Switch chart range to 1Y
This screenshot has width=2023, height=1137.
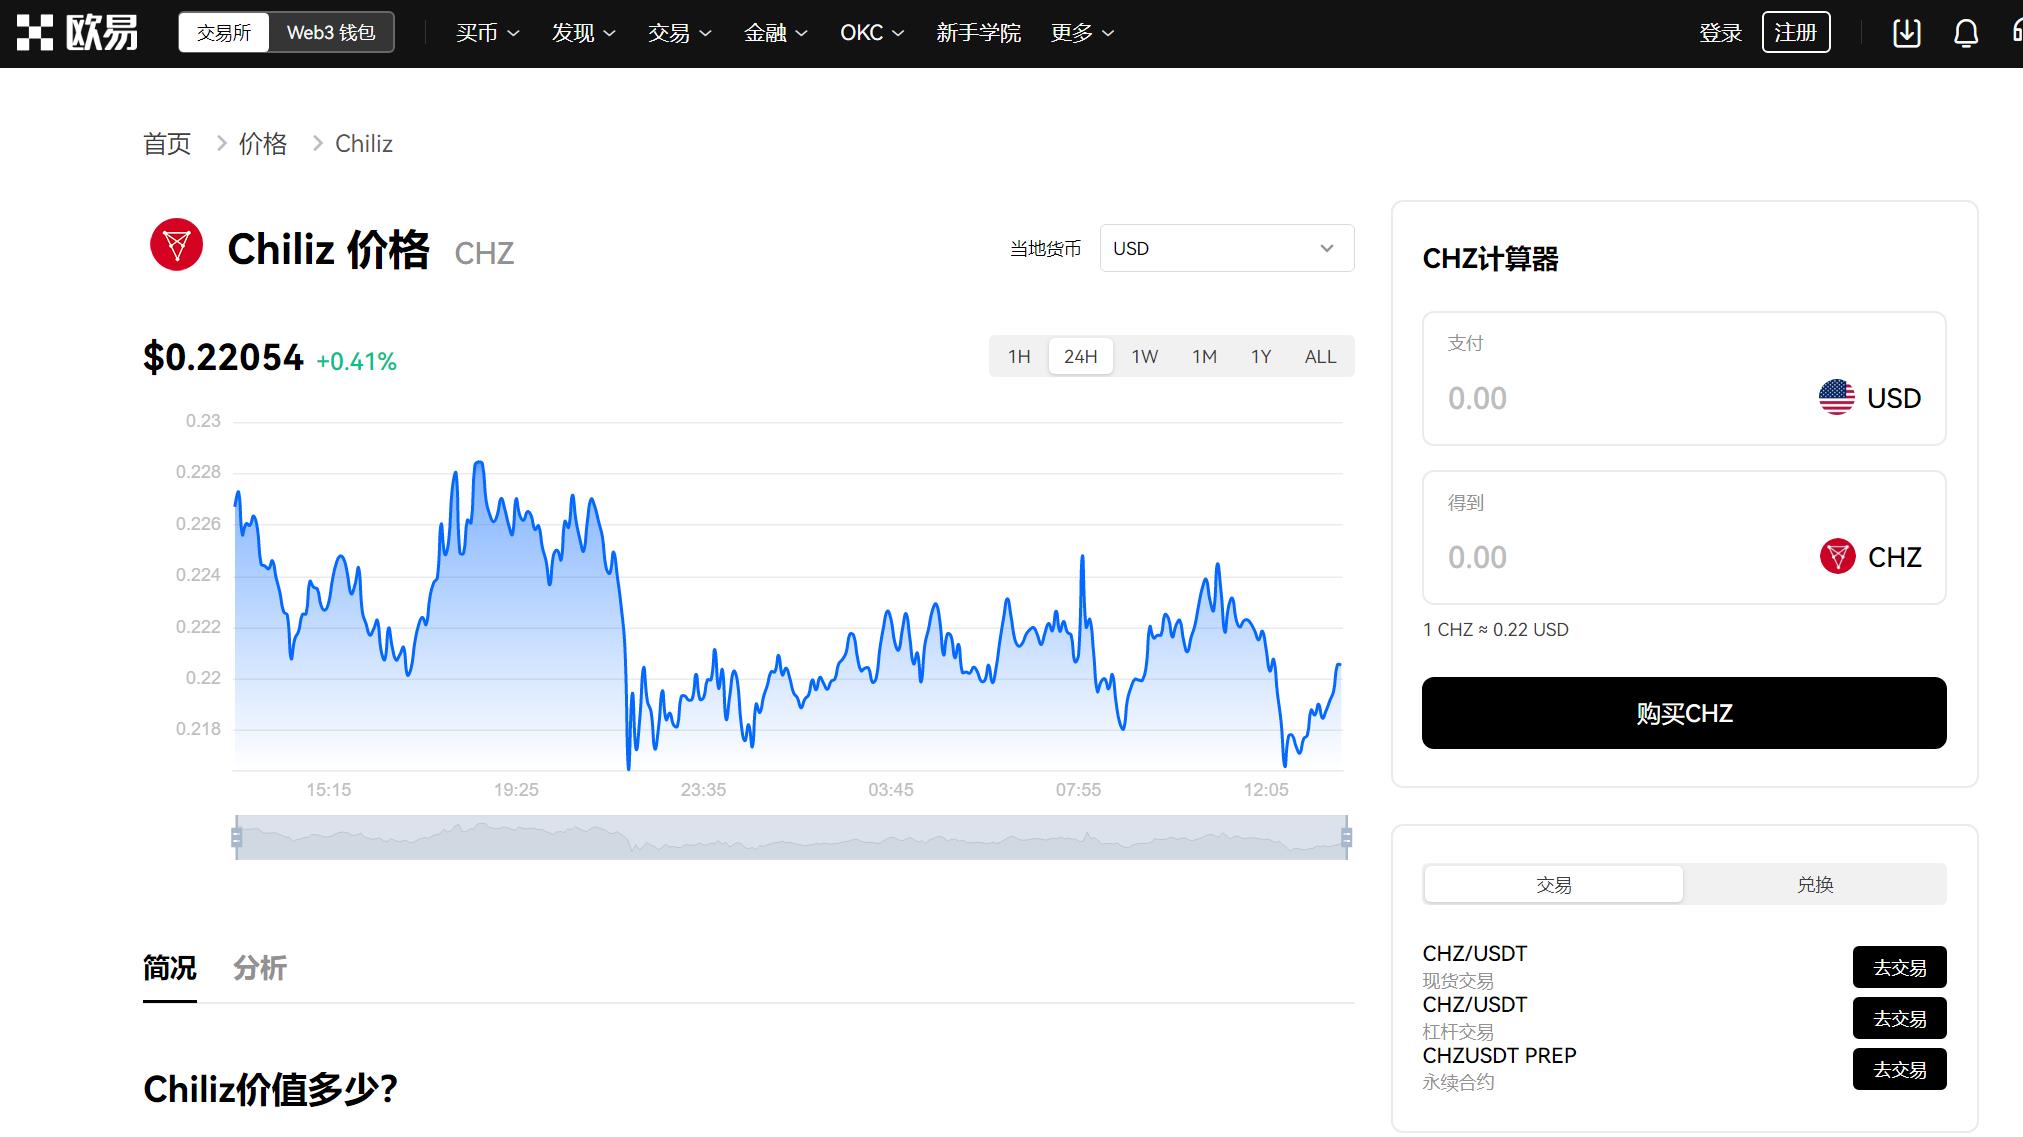1260,356
